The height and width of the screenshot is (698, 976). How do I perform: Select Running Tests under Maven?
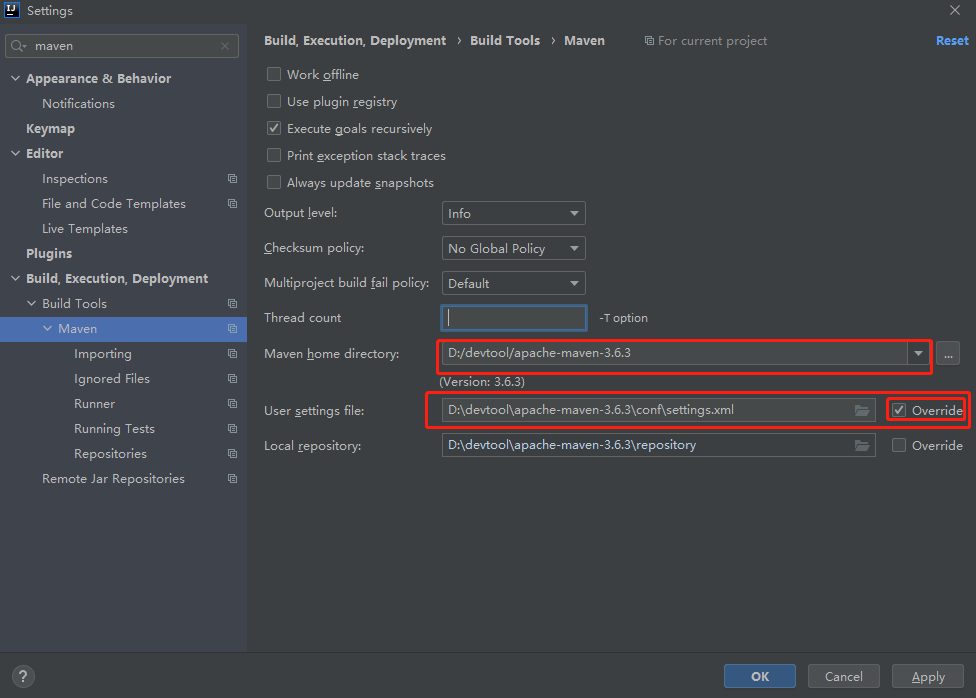tap(115, 428)
